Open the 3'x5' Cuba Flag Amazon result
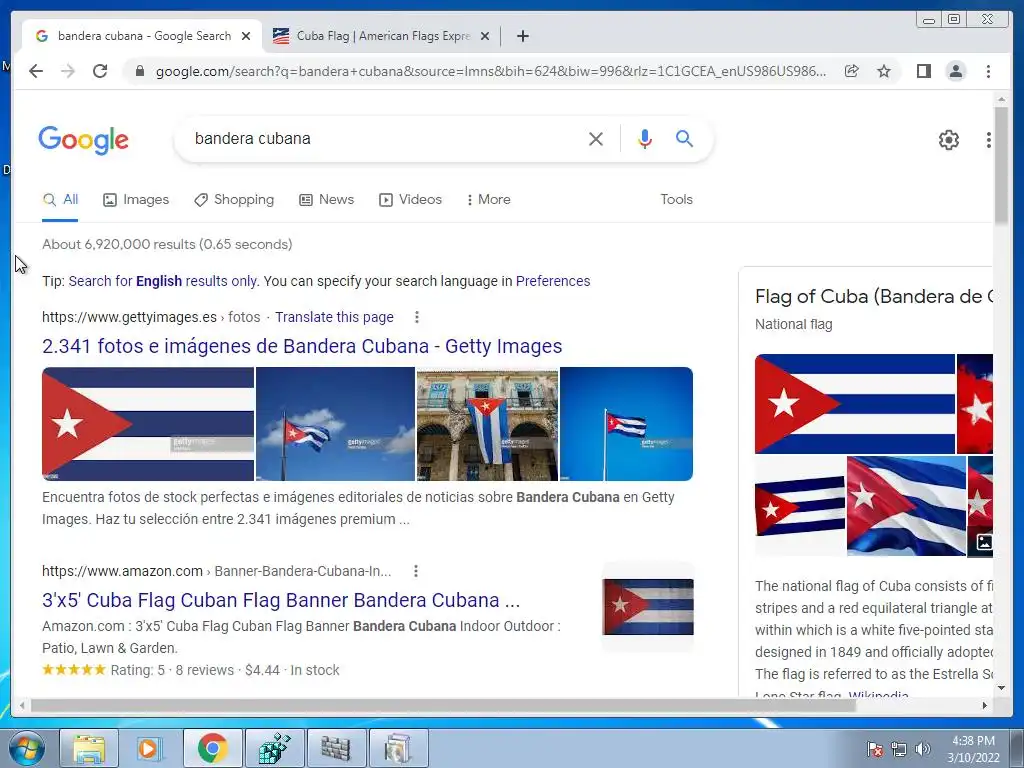 (x=281, y=600)
